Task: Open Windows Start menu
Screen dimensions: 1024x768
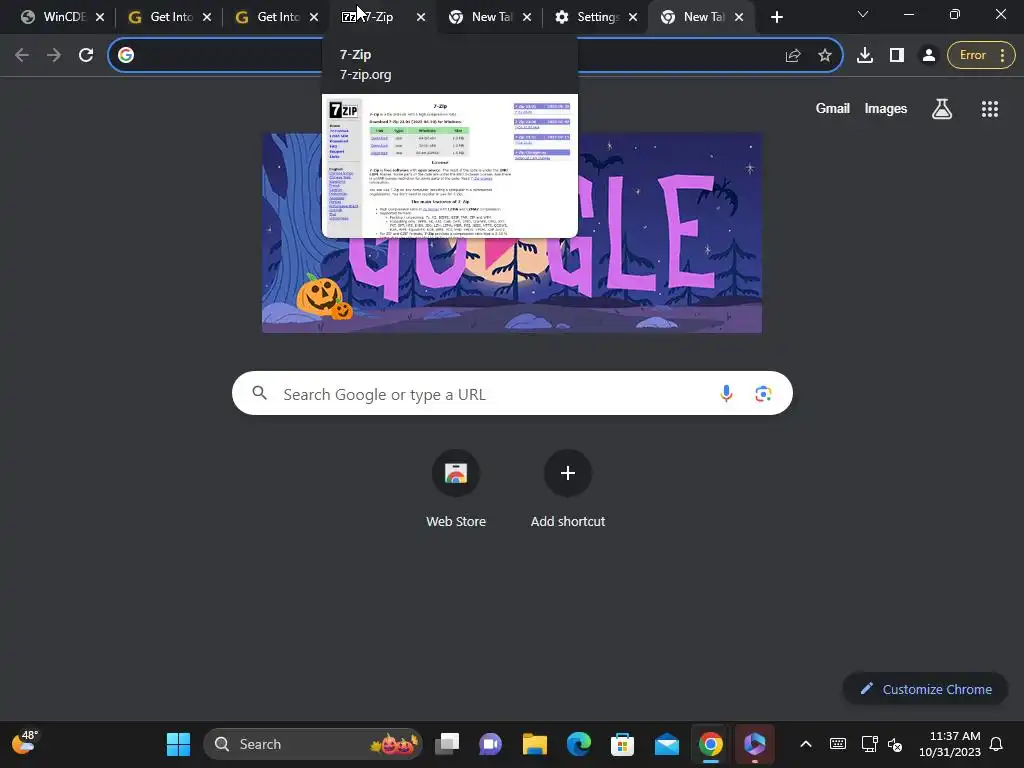Action: (178, 744)
